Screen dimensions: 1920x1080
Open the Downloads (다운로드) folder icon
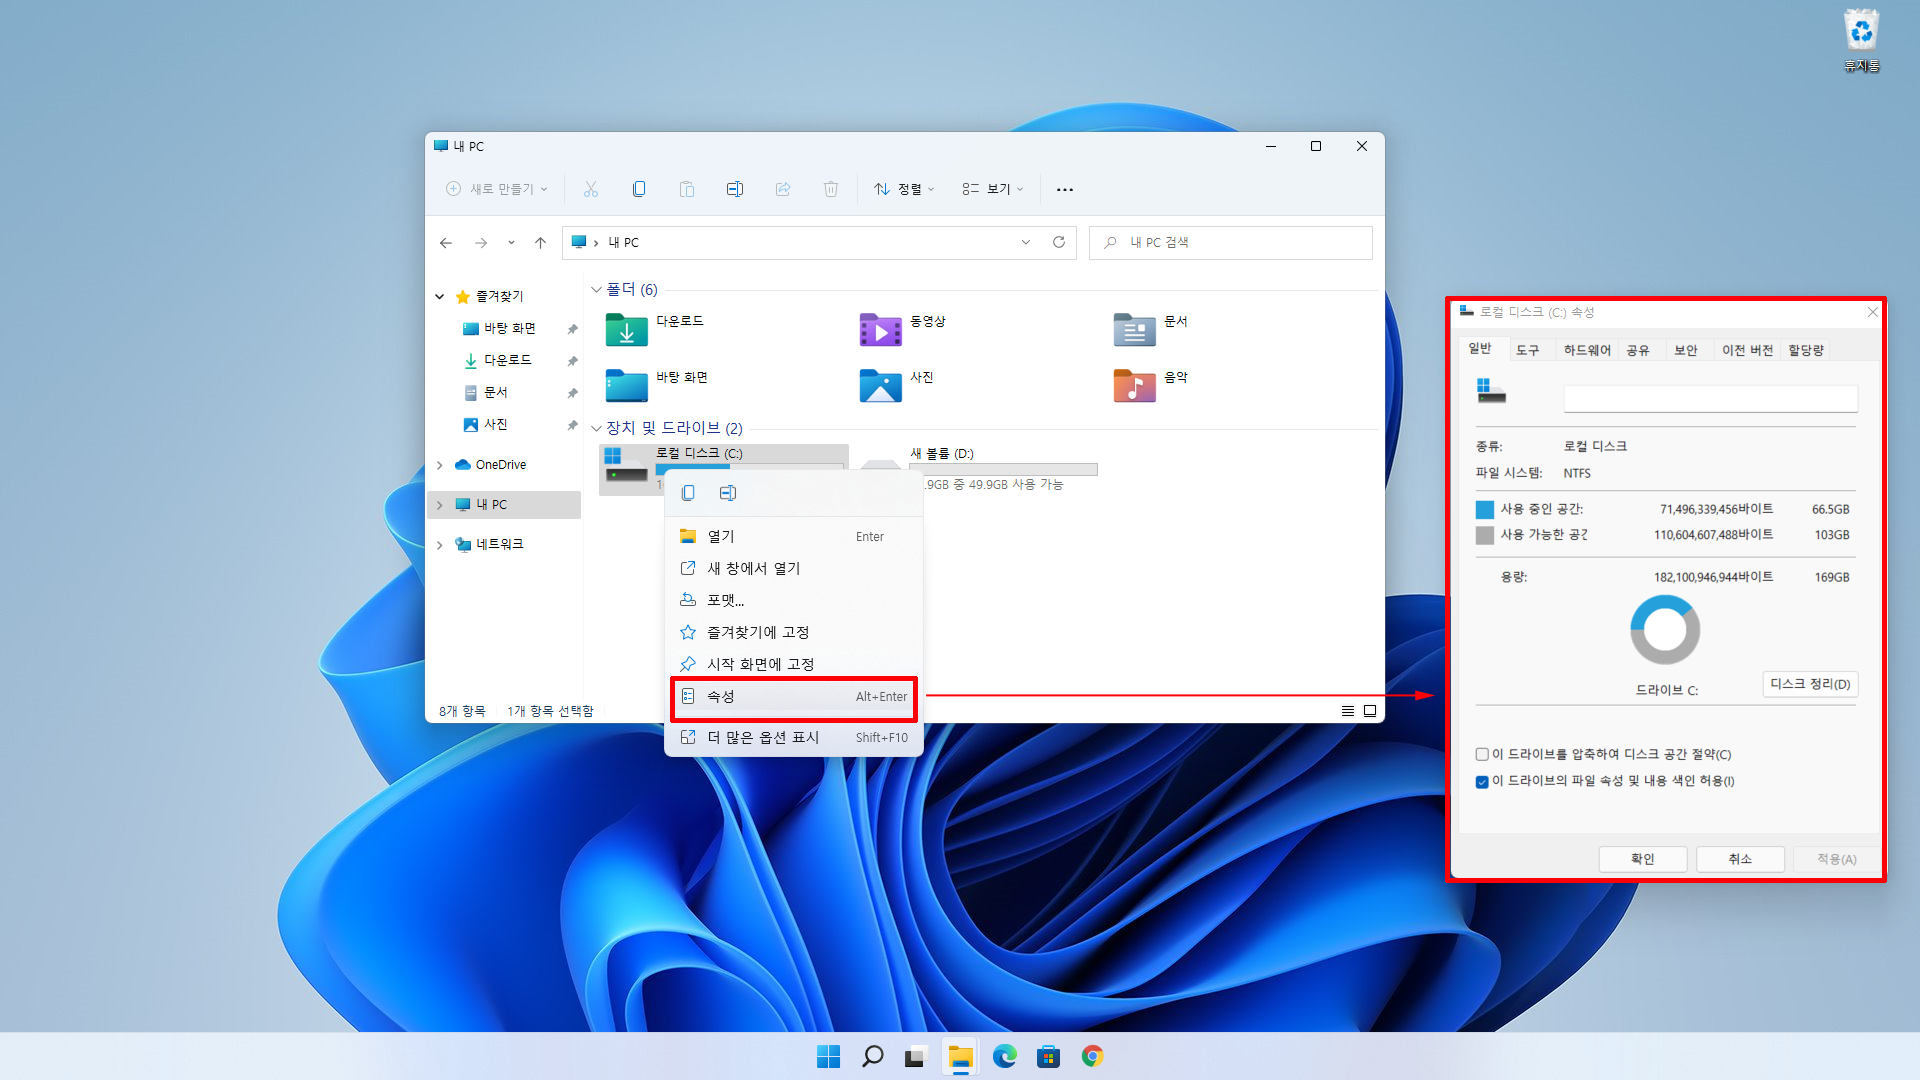click(627, 329)
